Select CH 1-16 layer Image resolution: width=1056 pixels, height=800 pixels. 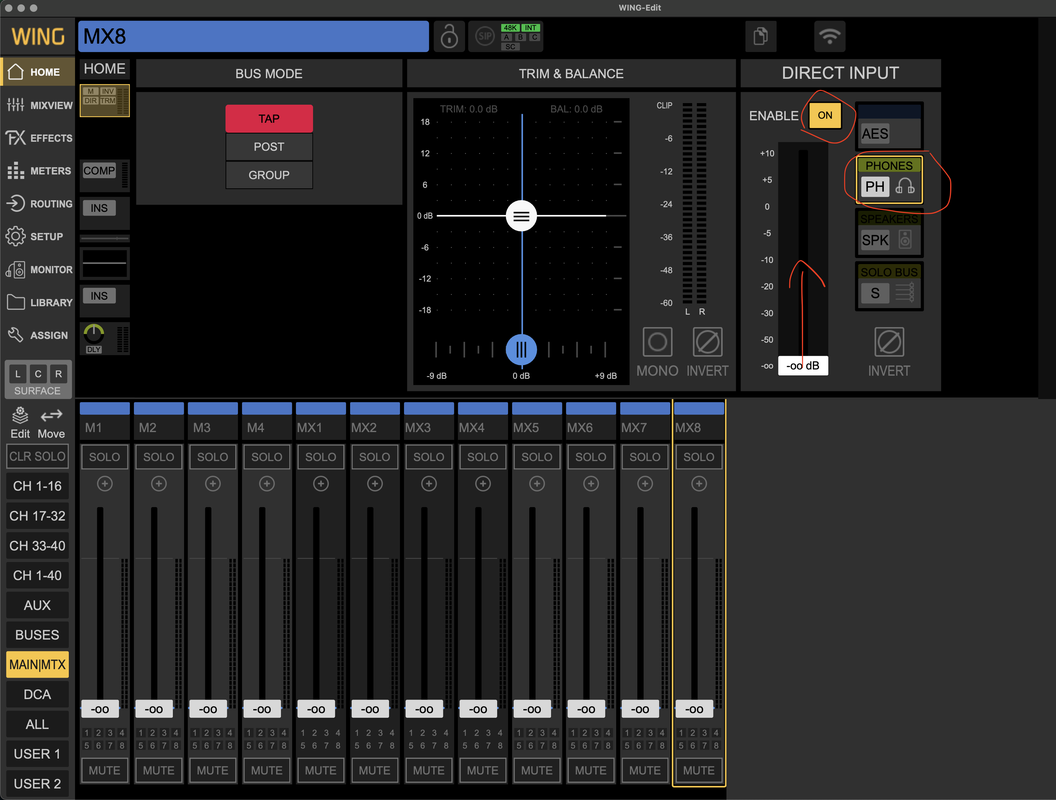point(38,486)
